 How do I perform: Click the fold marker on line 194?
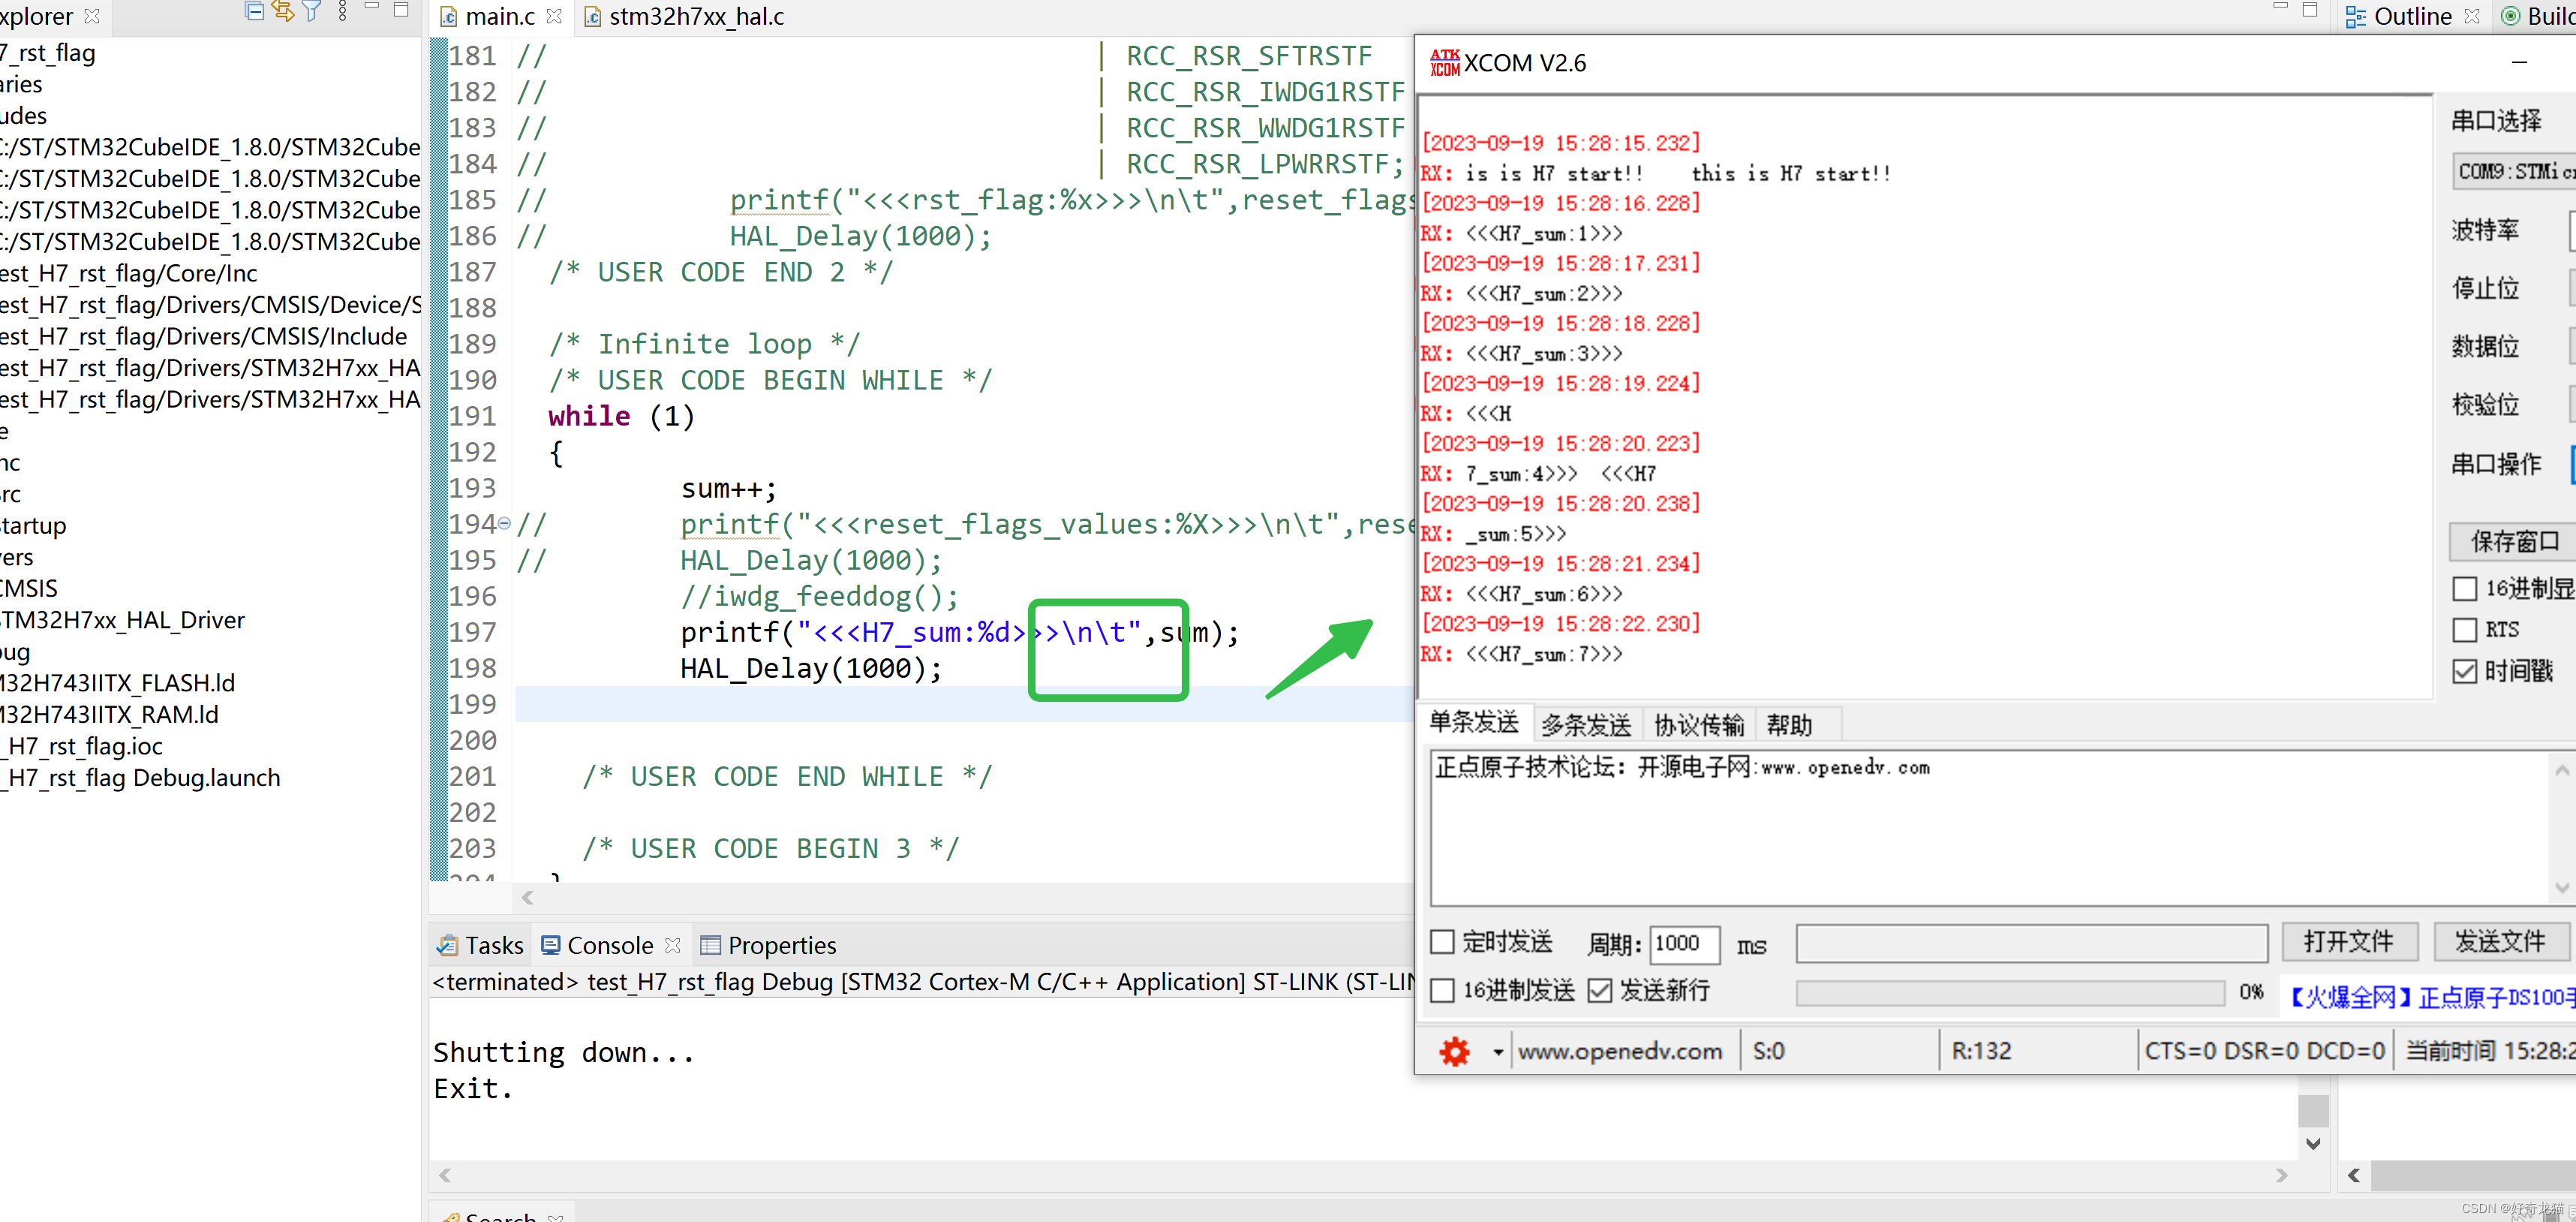coord(504,523)
